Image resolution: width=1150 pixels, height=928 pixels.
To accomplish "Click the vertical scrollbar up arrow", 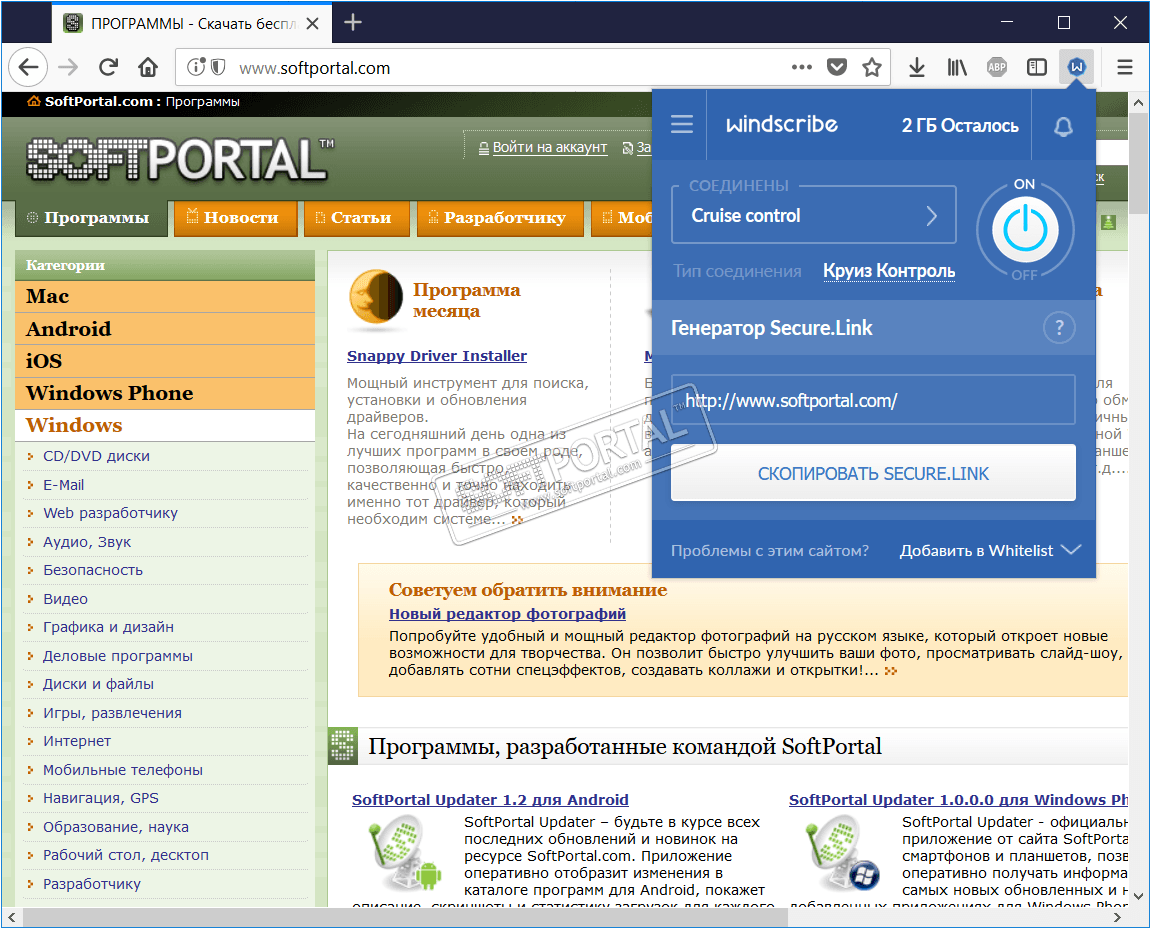I will click(x=1138, y=102).
